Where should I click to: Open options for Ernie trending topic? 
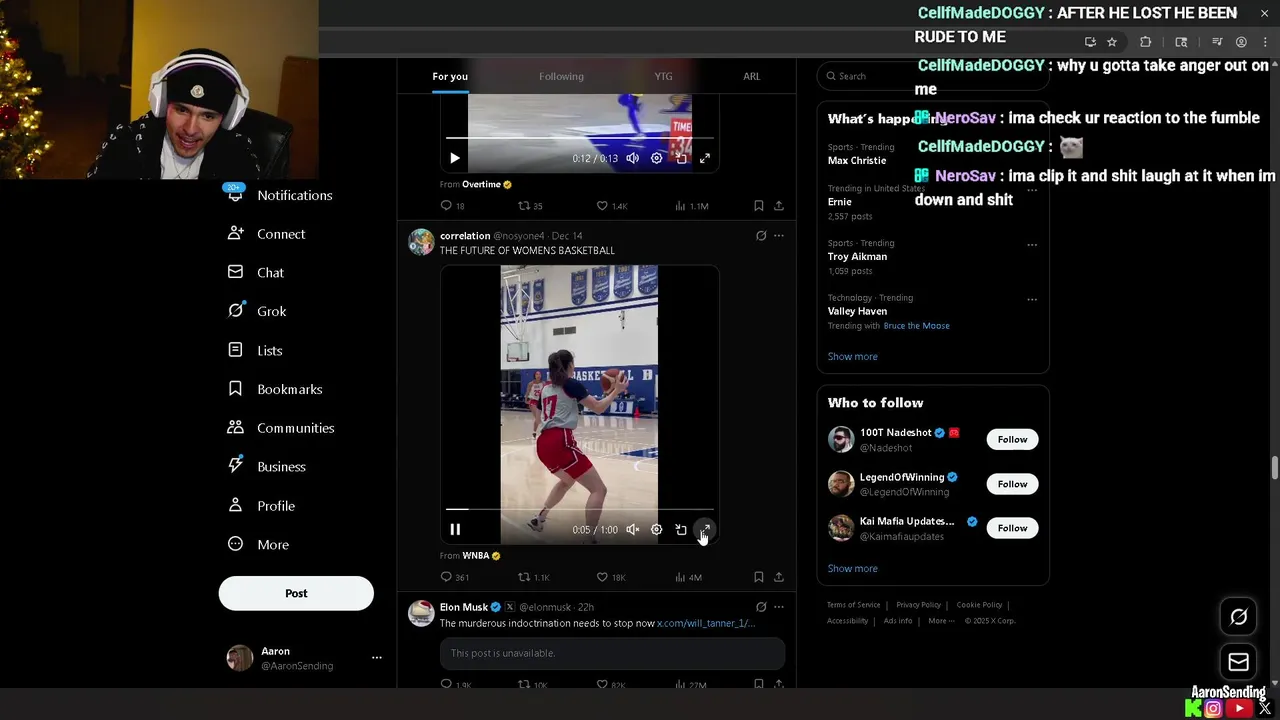point(1032,190)
